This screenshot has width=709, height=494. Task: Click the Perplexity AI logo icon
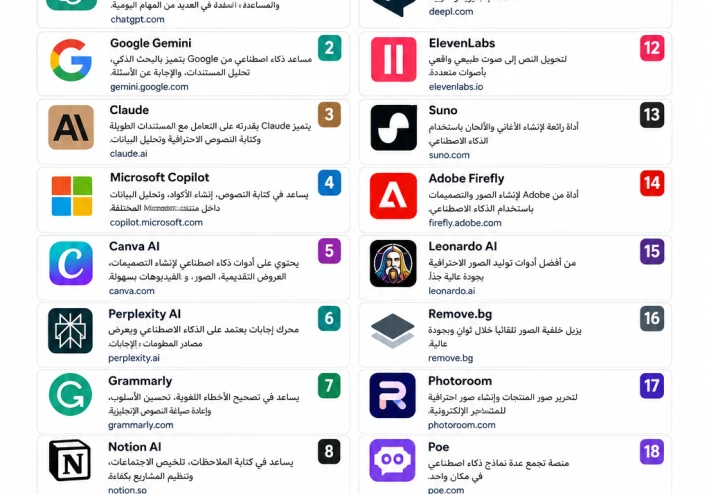[x=71, y=330]
